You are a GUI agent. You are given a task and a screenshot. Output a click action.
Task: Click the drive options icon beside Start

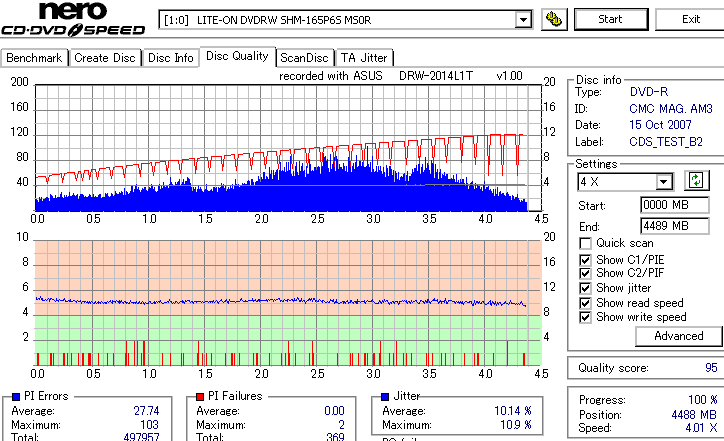click(554, 19)
